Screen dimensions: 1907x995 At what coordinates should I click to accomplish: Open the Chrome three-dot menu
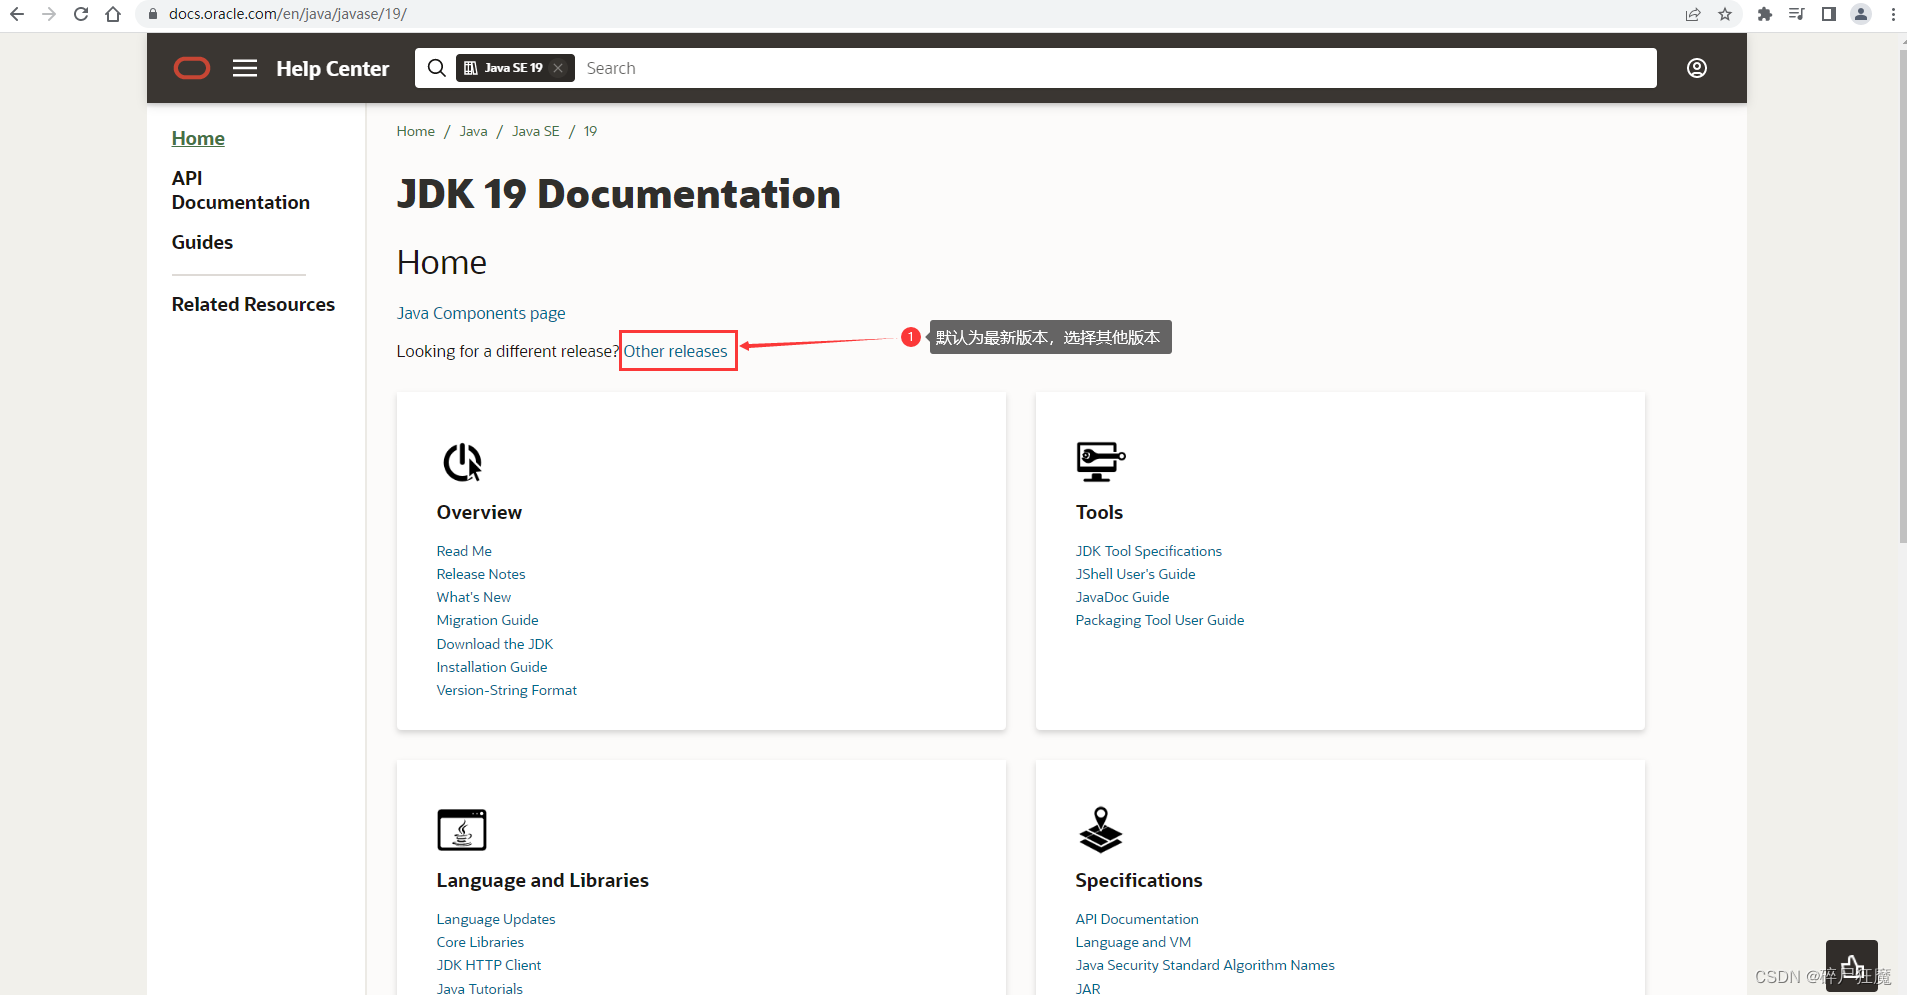click(1893, 14)
